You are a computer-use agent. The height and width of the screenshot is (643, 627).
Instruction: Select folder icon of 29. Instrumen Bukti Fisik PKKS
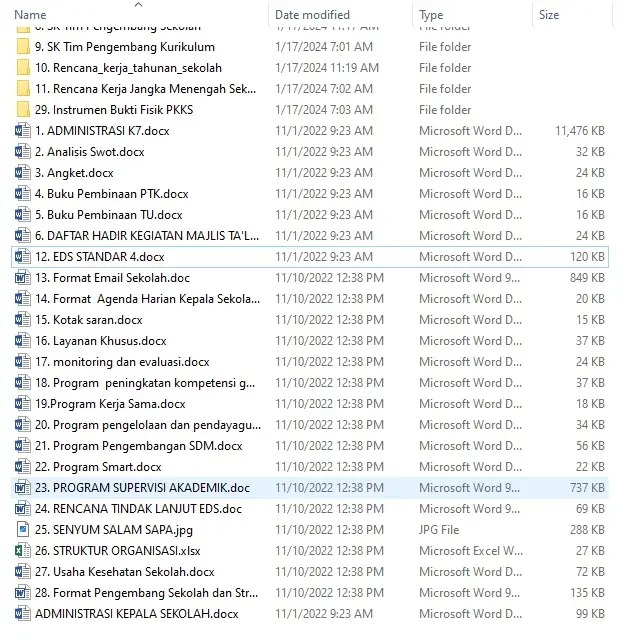click(x=23, y=109)
